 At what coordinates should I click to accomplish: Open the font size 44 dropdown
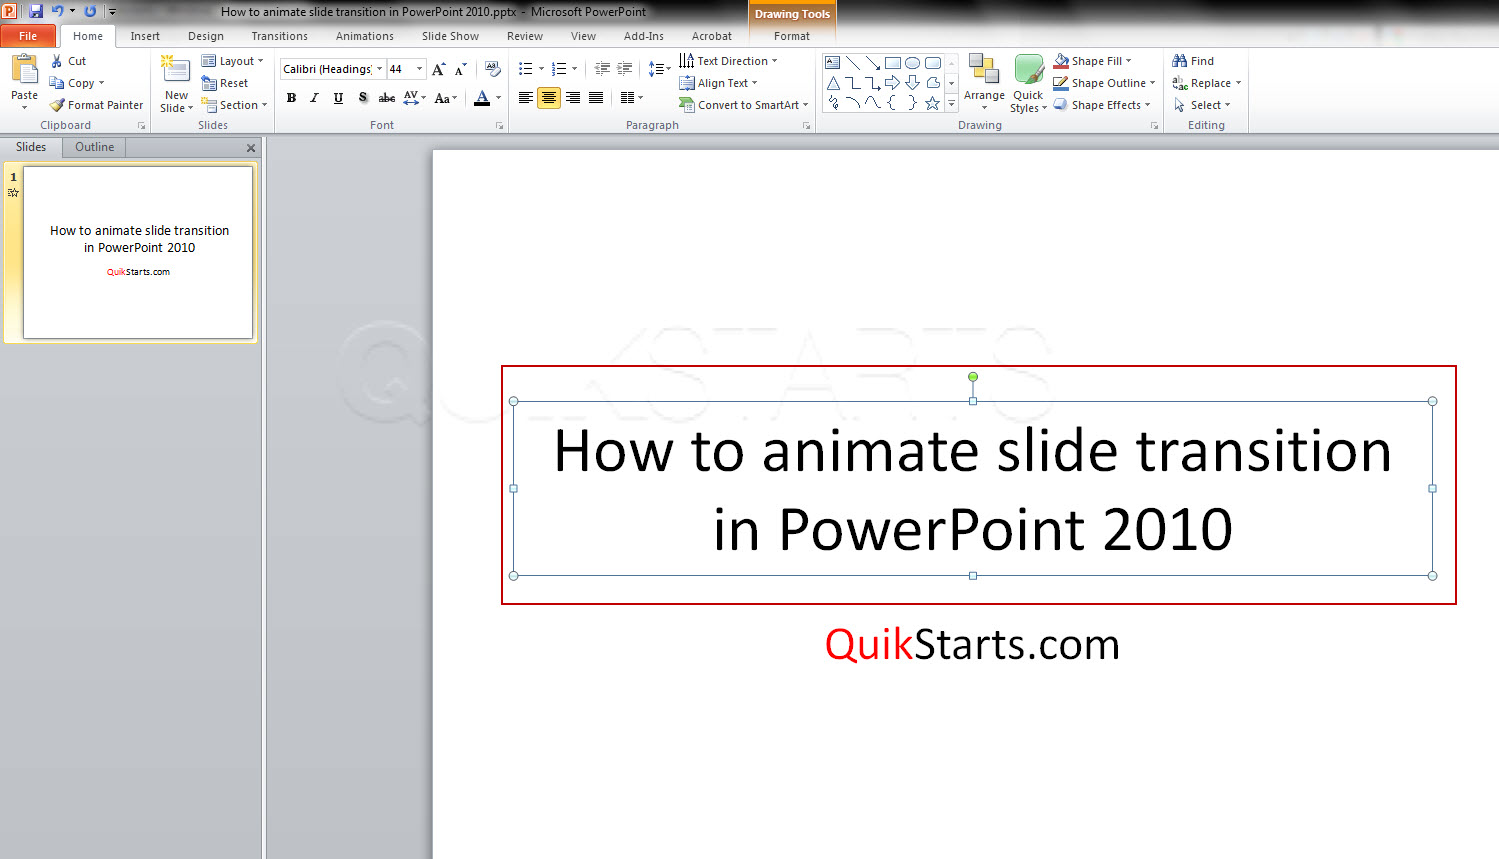419,69
